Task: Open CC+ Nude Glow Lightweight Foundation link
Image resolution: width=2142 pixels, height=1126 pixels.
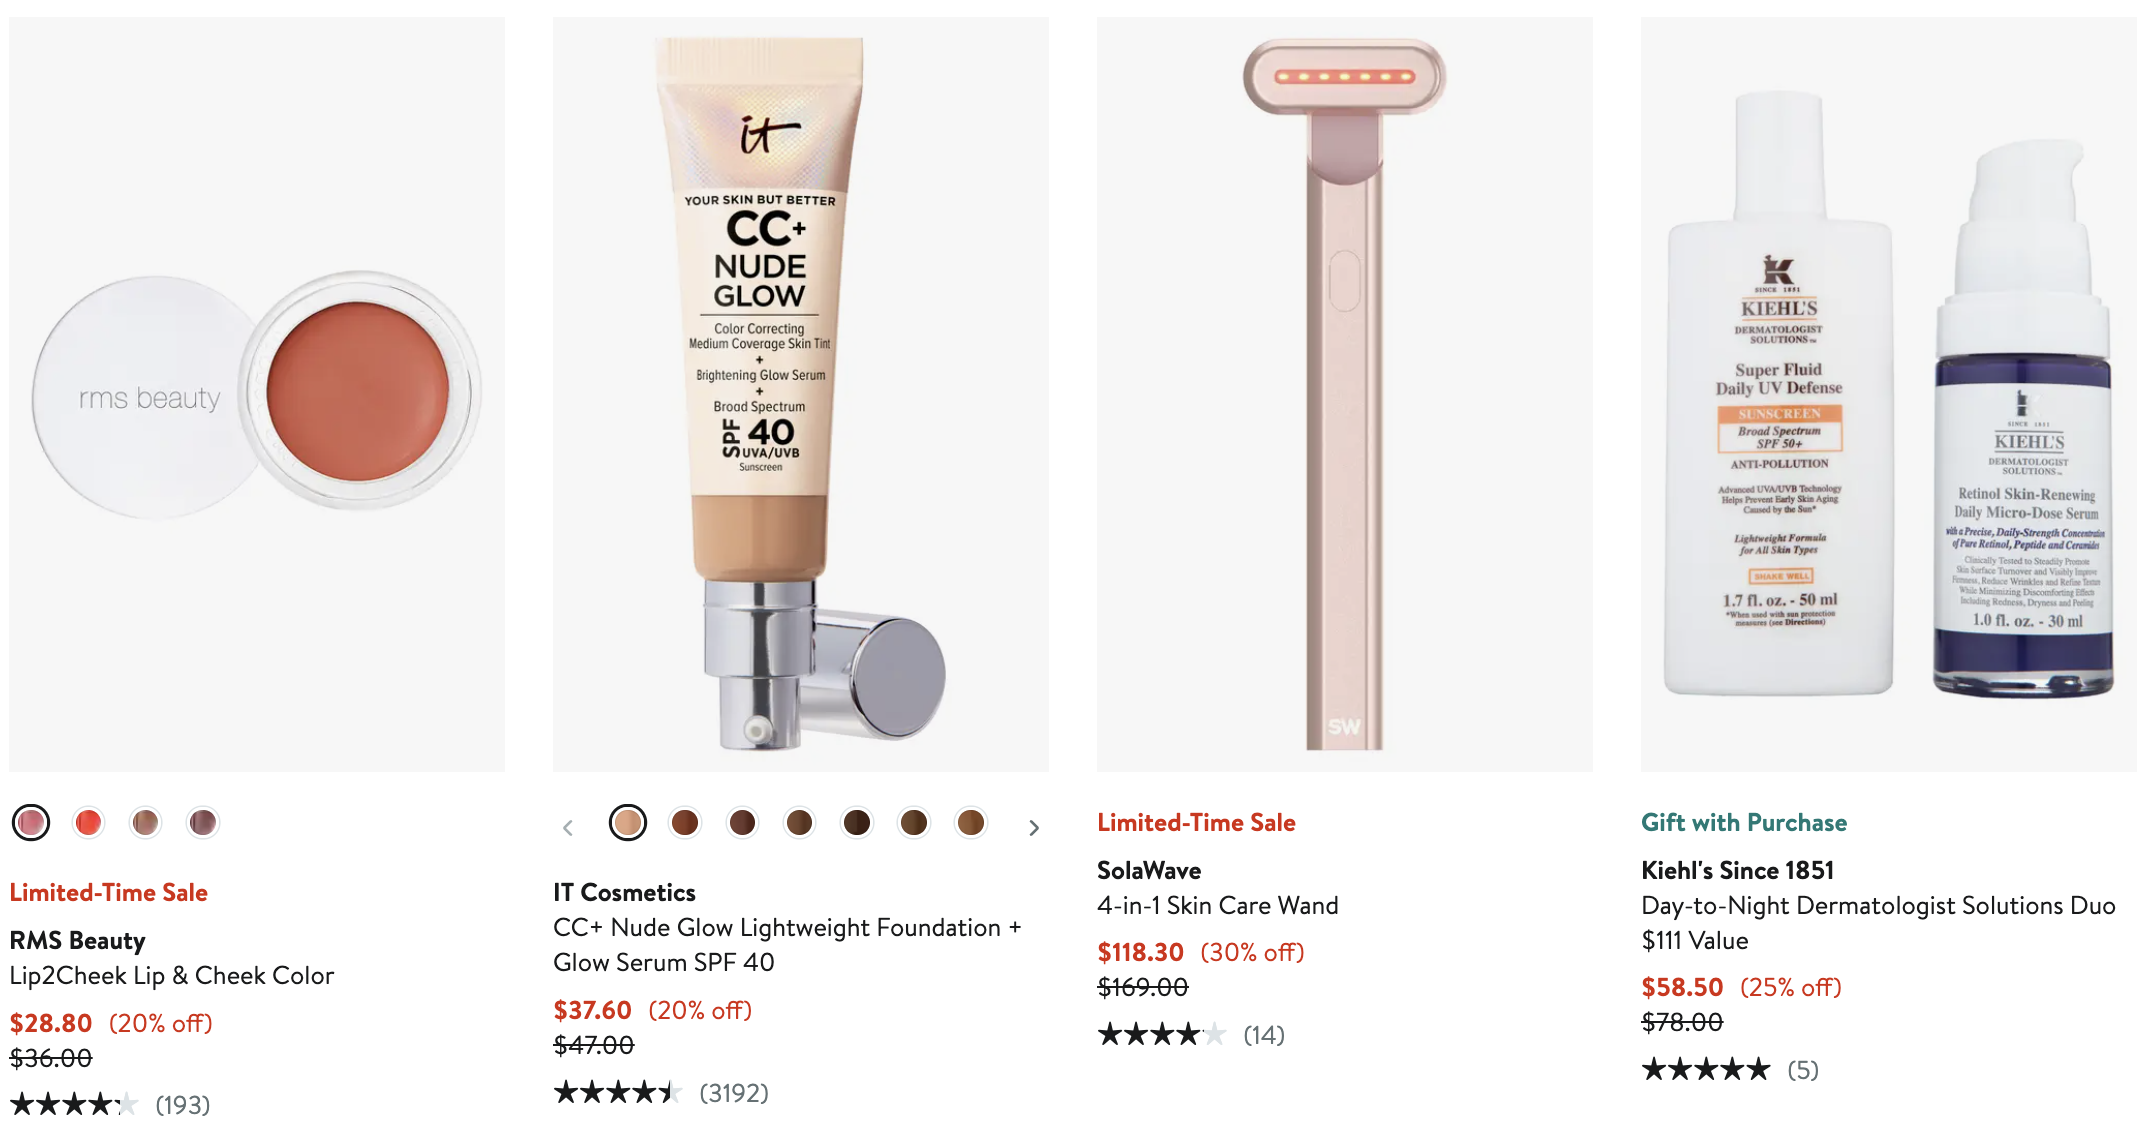Action: [787, 945]
